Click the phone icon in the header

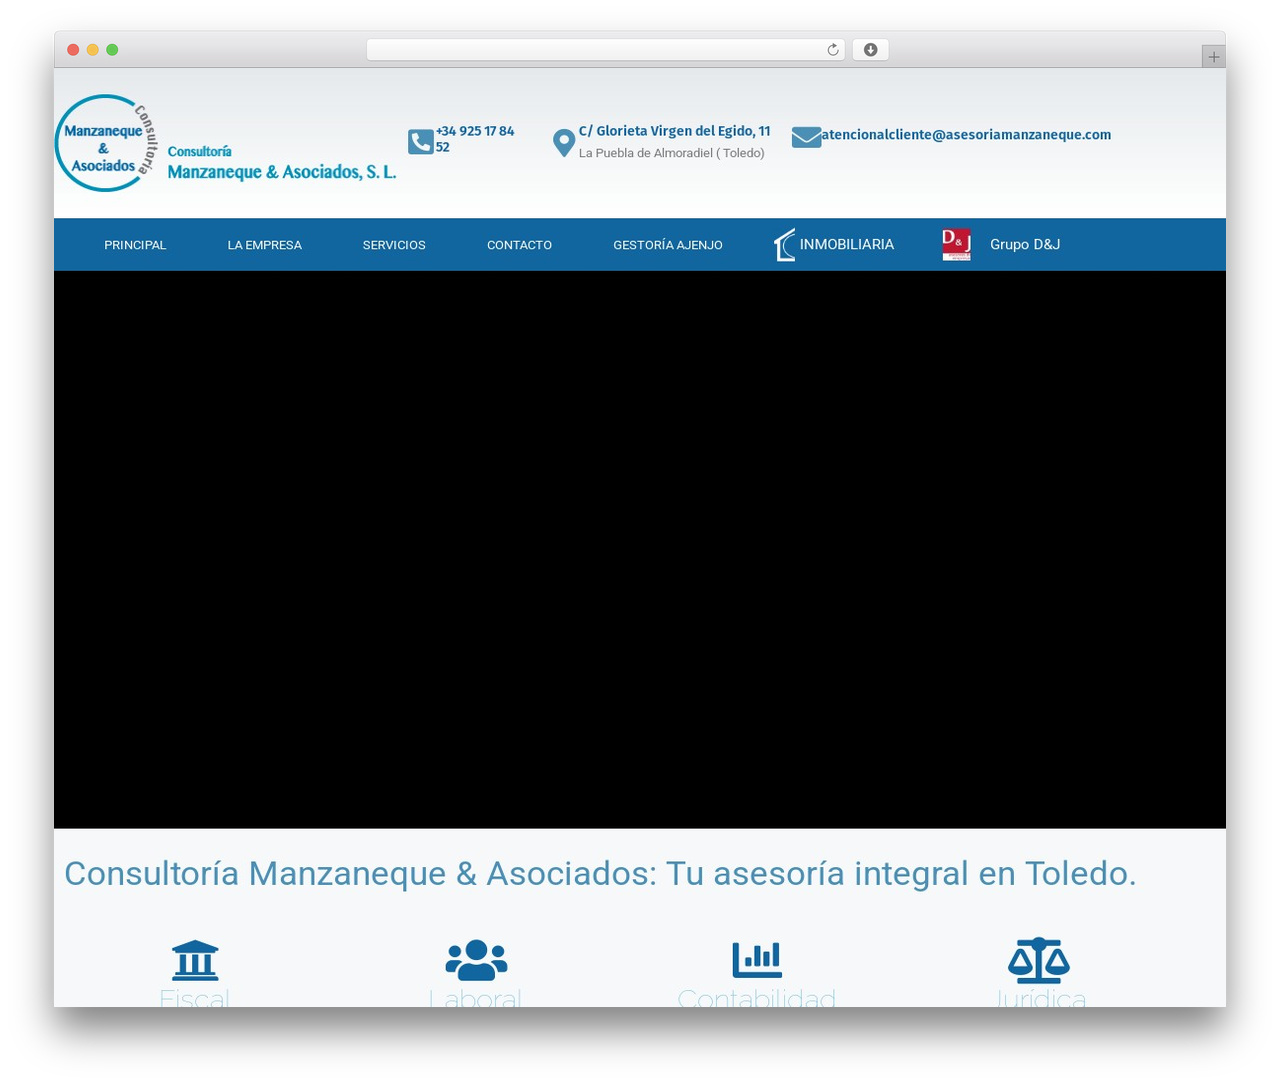421,142
